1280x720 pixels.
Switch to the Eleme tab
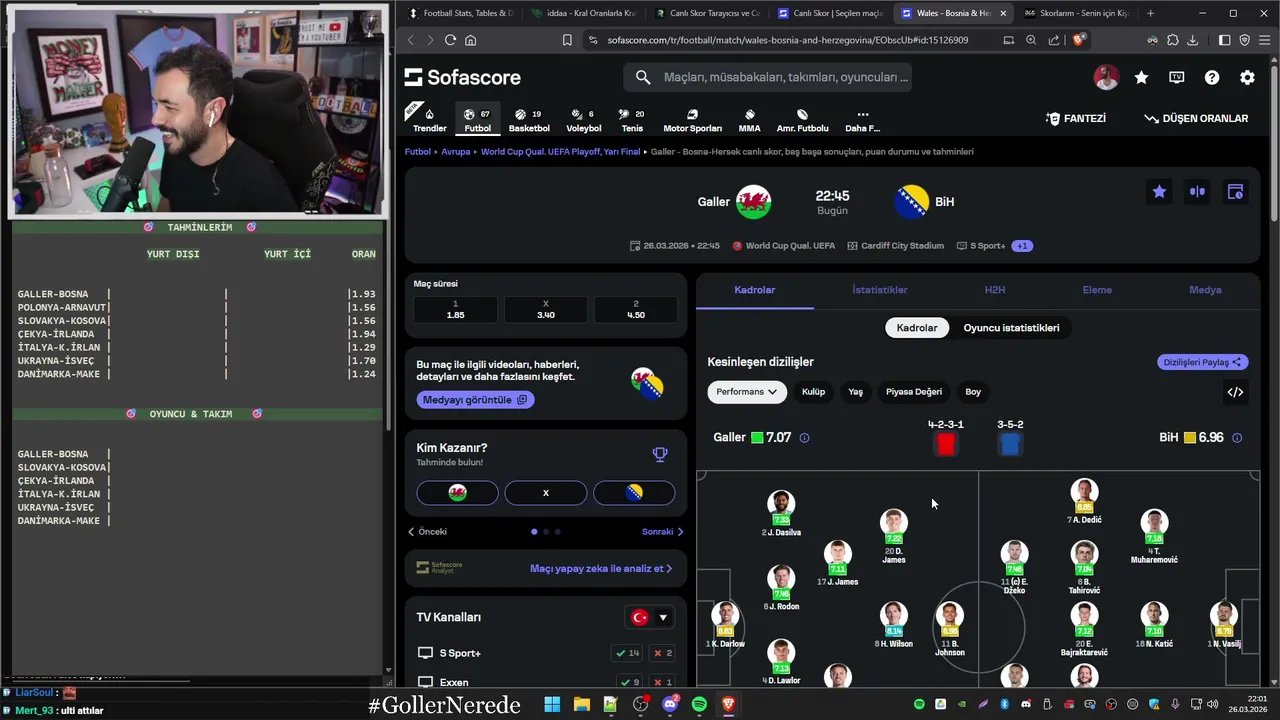tap(1097, 290)
